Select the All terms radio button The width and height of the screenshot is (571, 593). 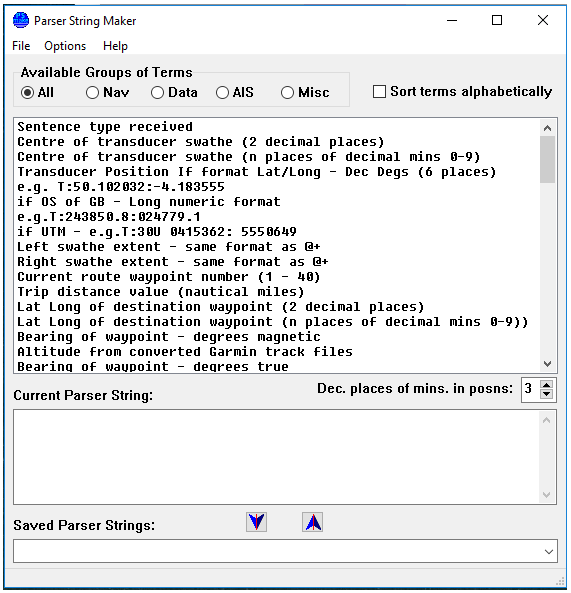click(28, 93)
